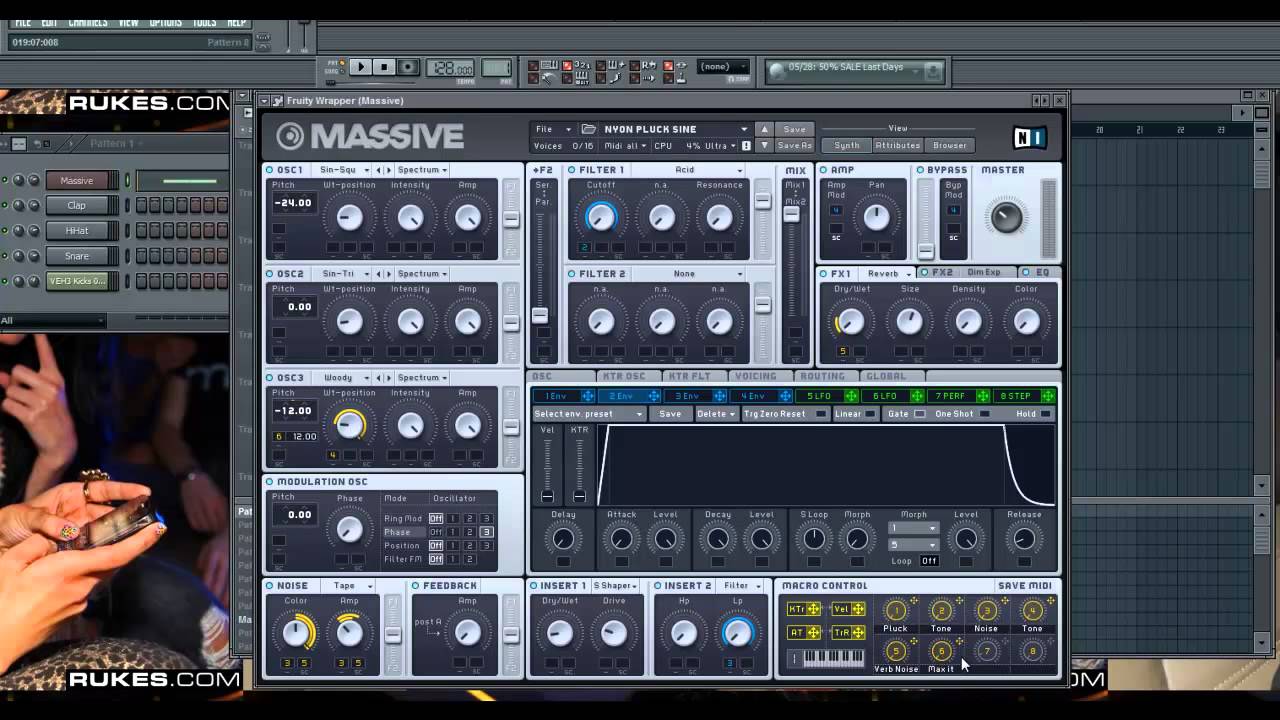Toggle the Filter 2 power button
1280x720 pixels.
(573, 274)
